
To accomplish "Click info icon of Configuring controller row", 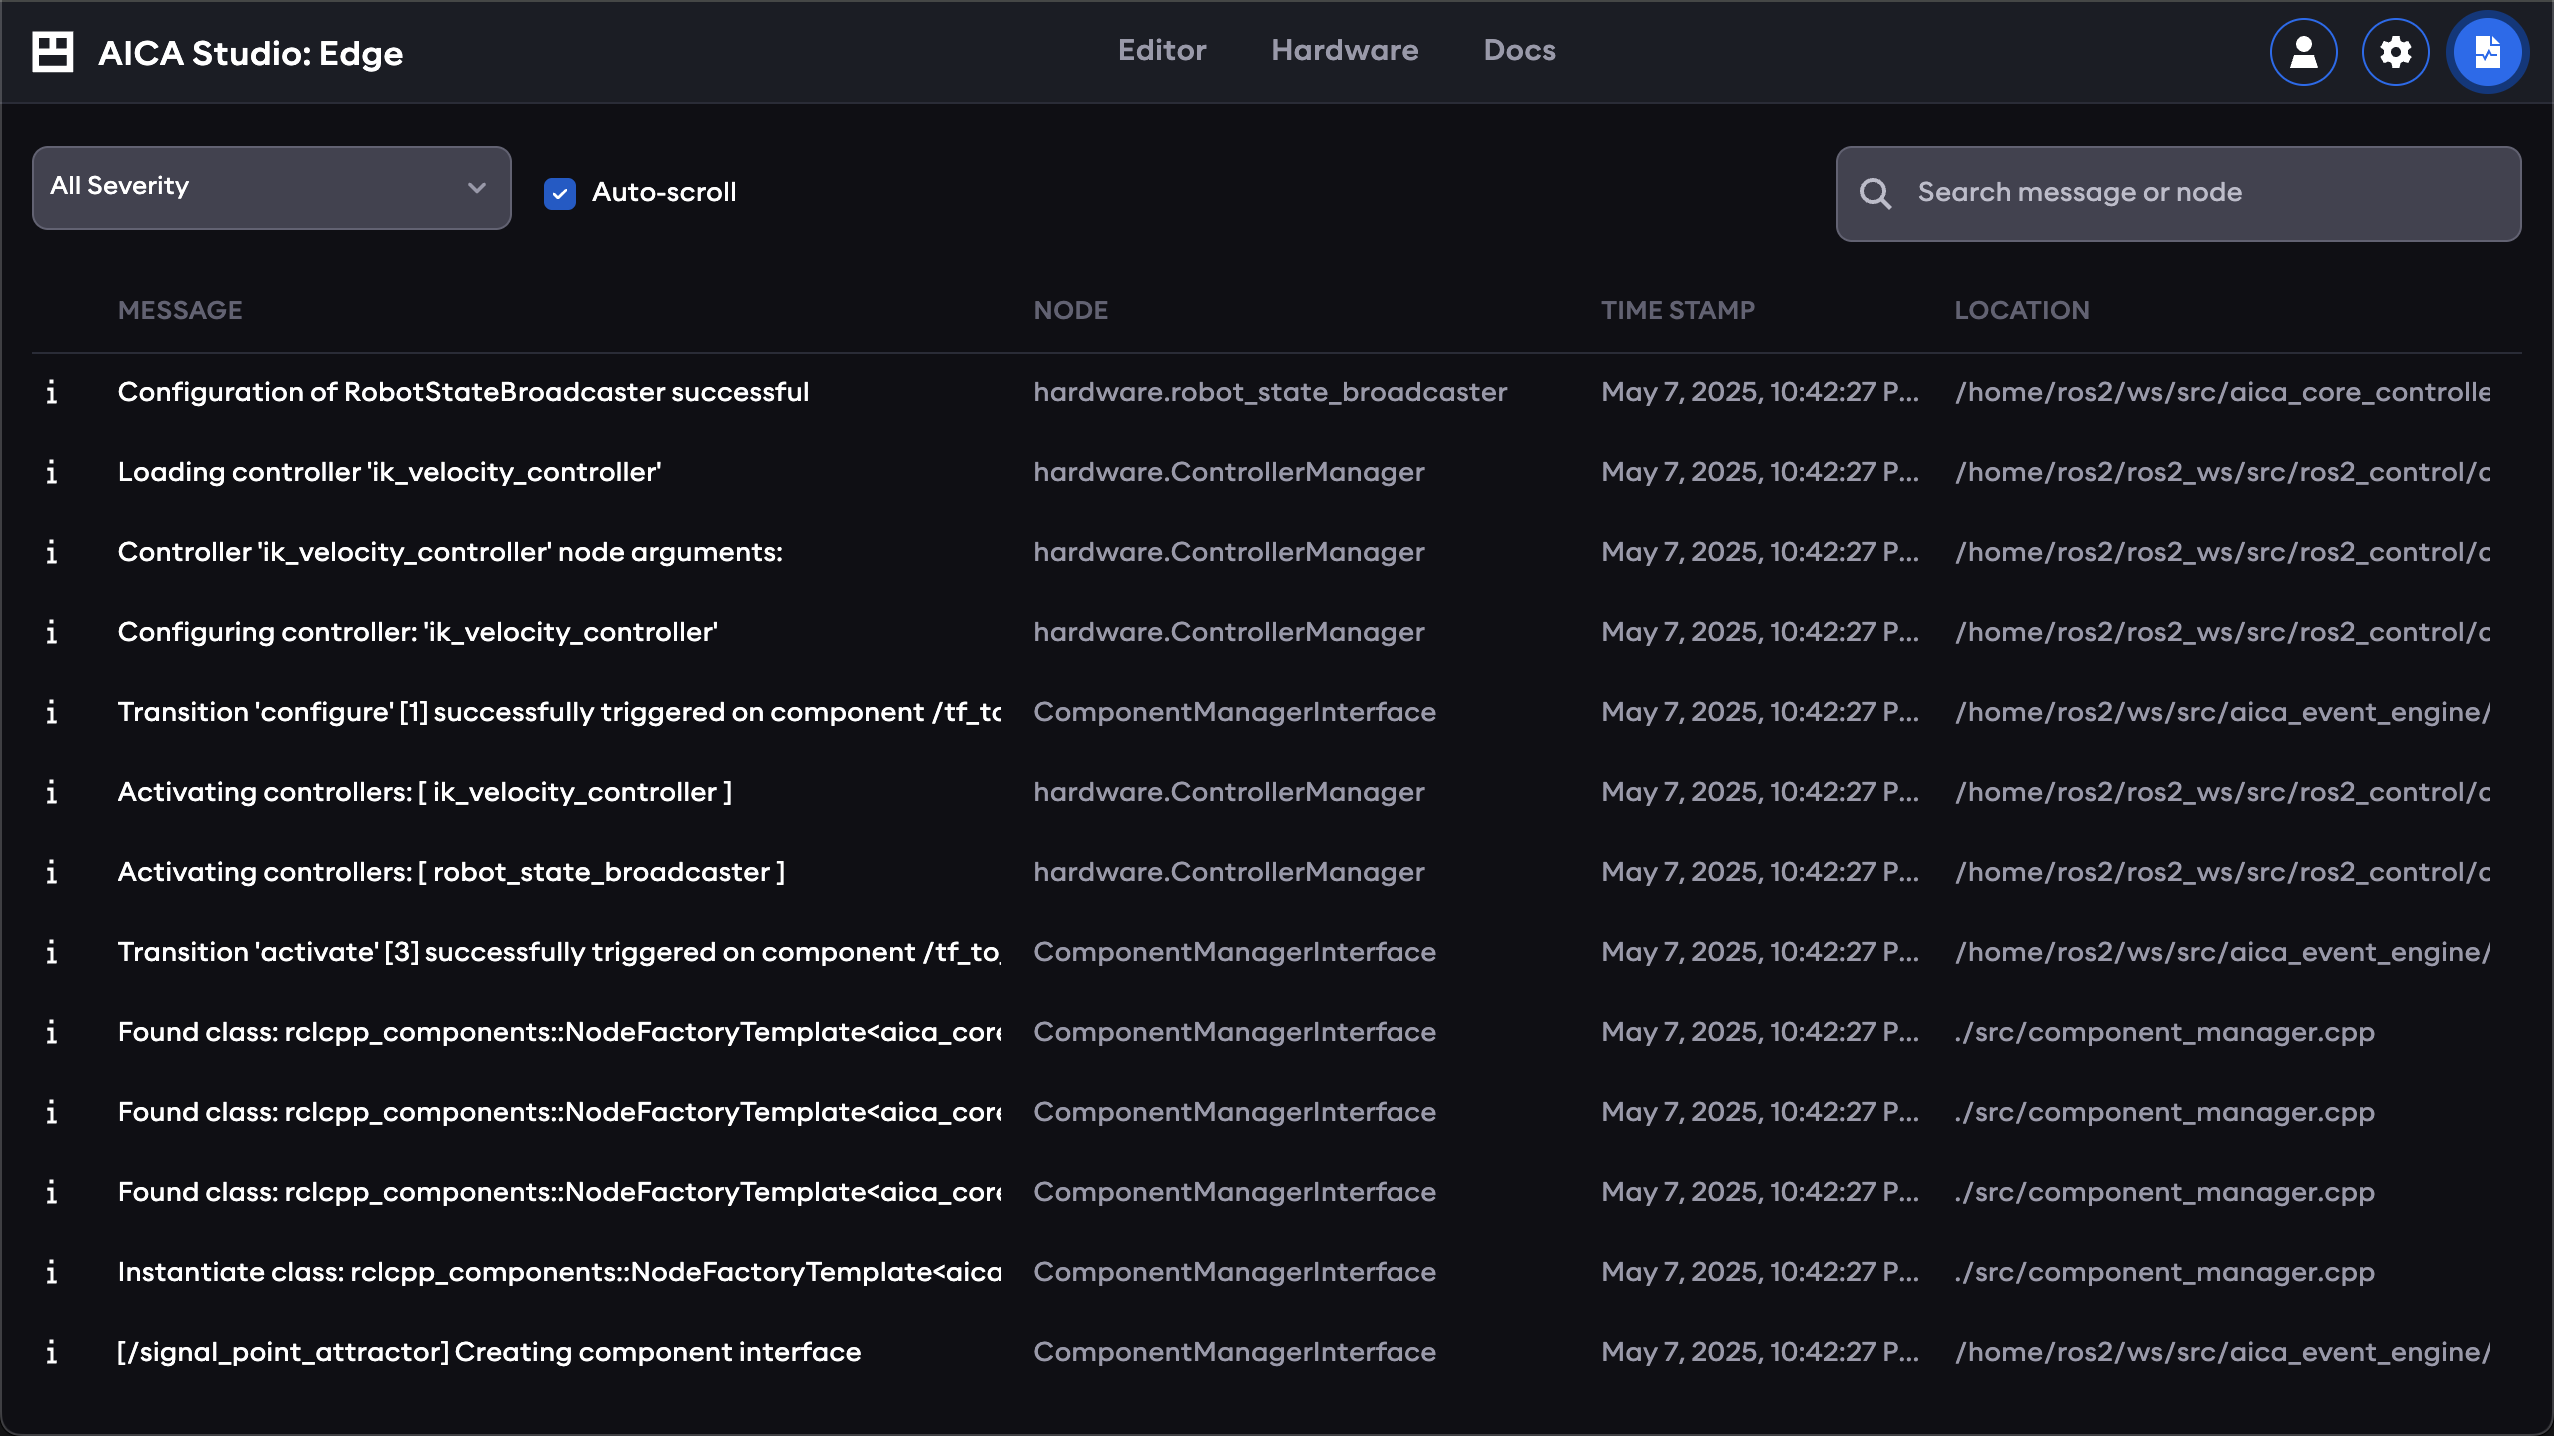I will pyautogui.click(x=52, y=632).
